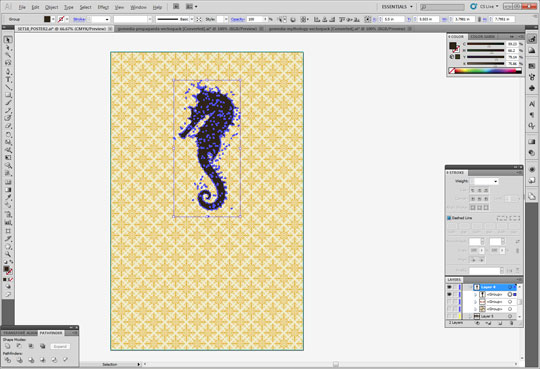Select the Rotate tool
540x369 pixels.
pyautogui.click(x=8, y=134)
